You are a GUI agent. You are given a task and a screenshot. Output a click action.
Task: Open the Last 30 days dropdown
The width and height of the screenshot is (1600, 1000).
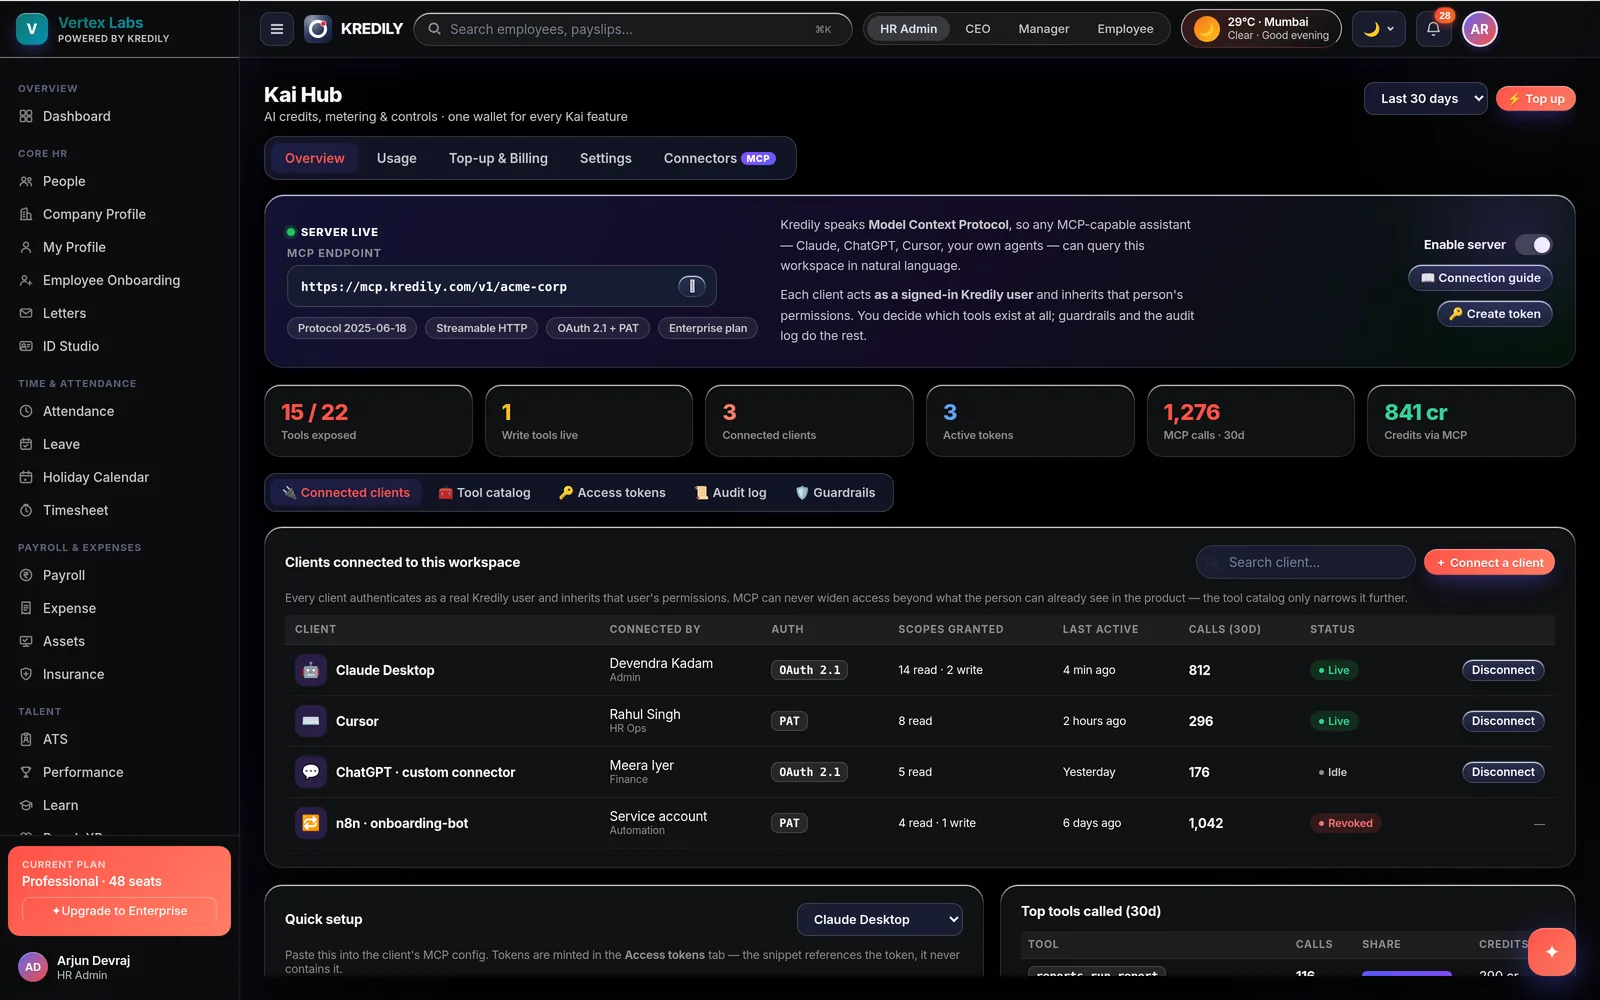click(x=1426, y=98)
